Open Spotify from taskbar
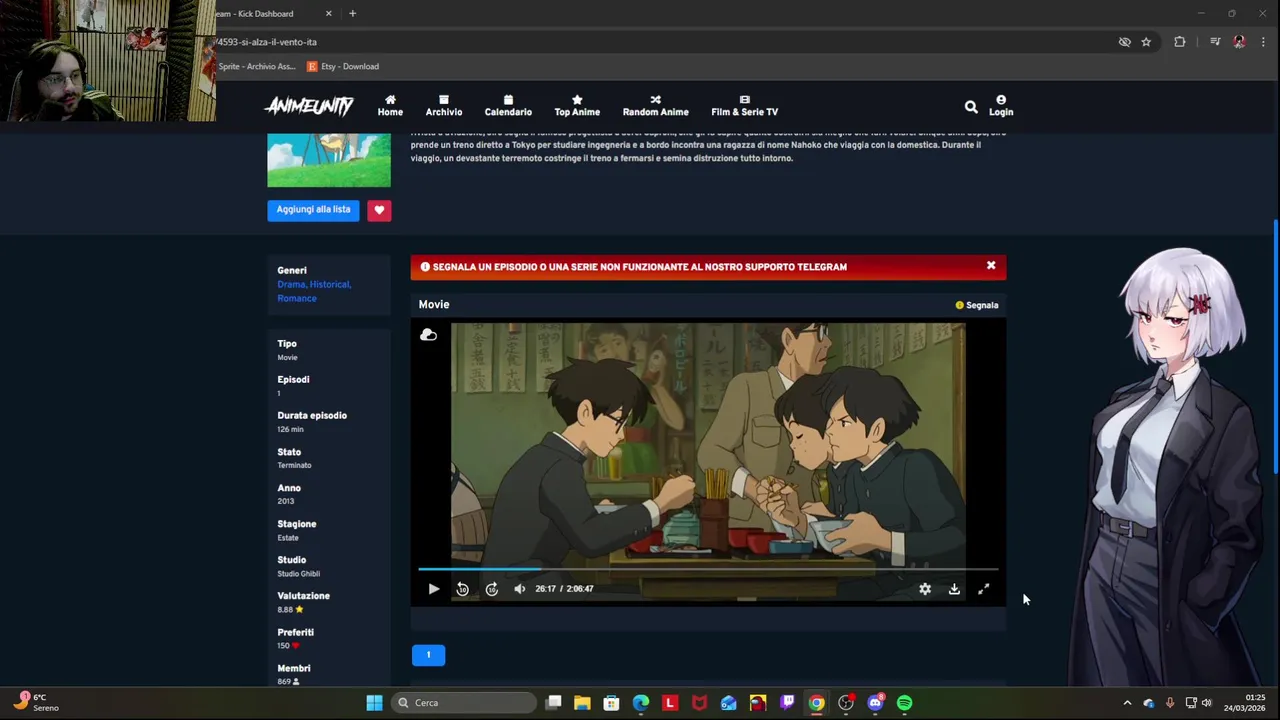Image resolution: width=1280 pixels, height=720 pixels. coord(904,703)
